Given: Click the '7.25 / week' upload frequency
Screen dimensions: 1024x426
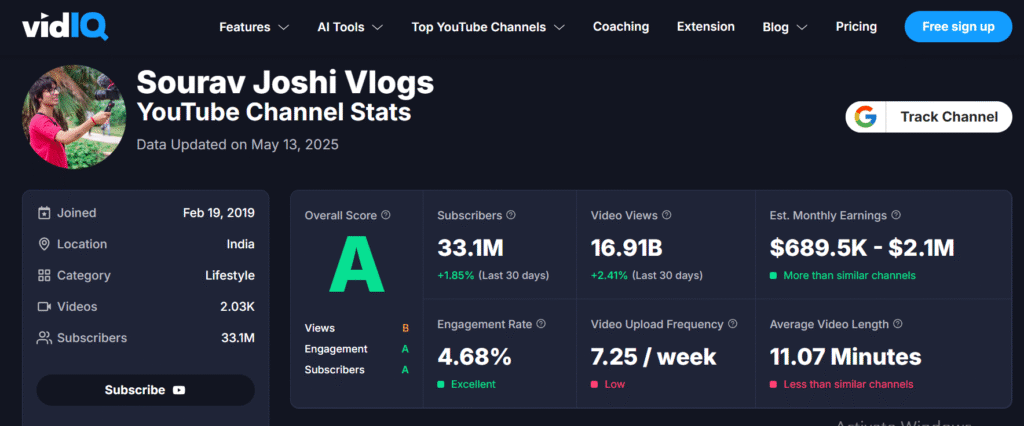Looking at the screenshot, I should tap(654, 357).
